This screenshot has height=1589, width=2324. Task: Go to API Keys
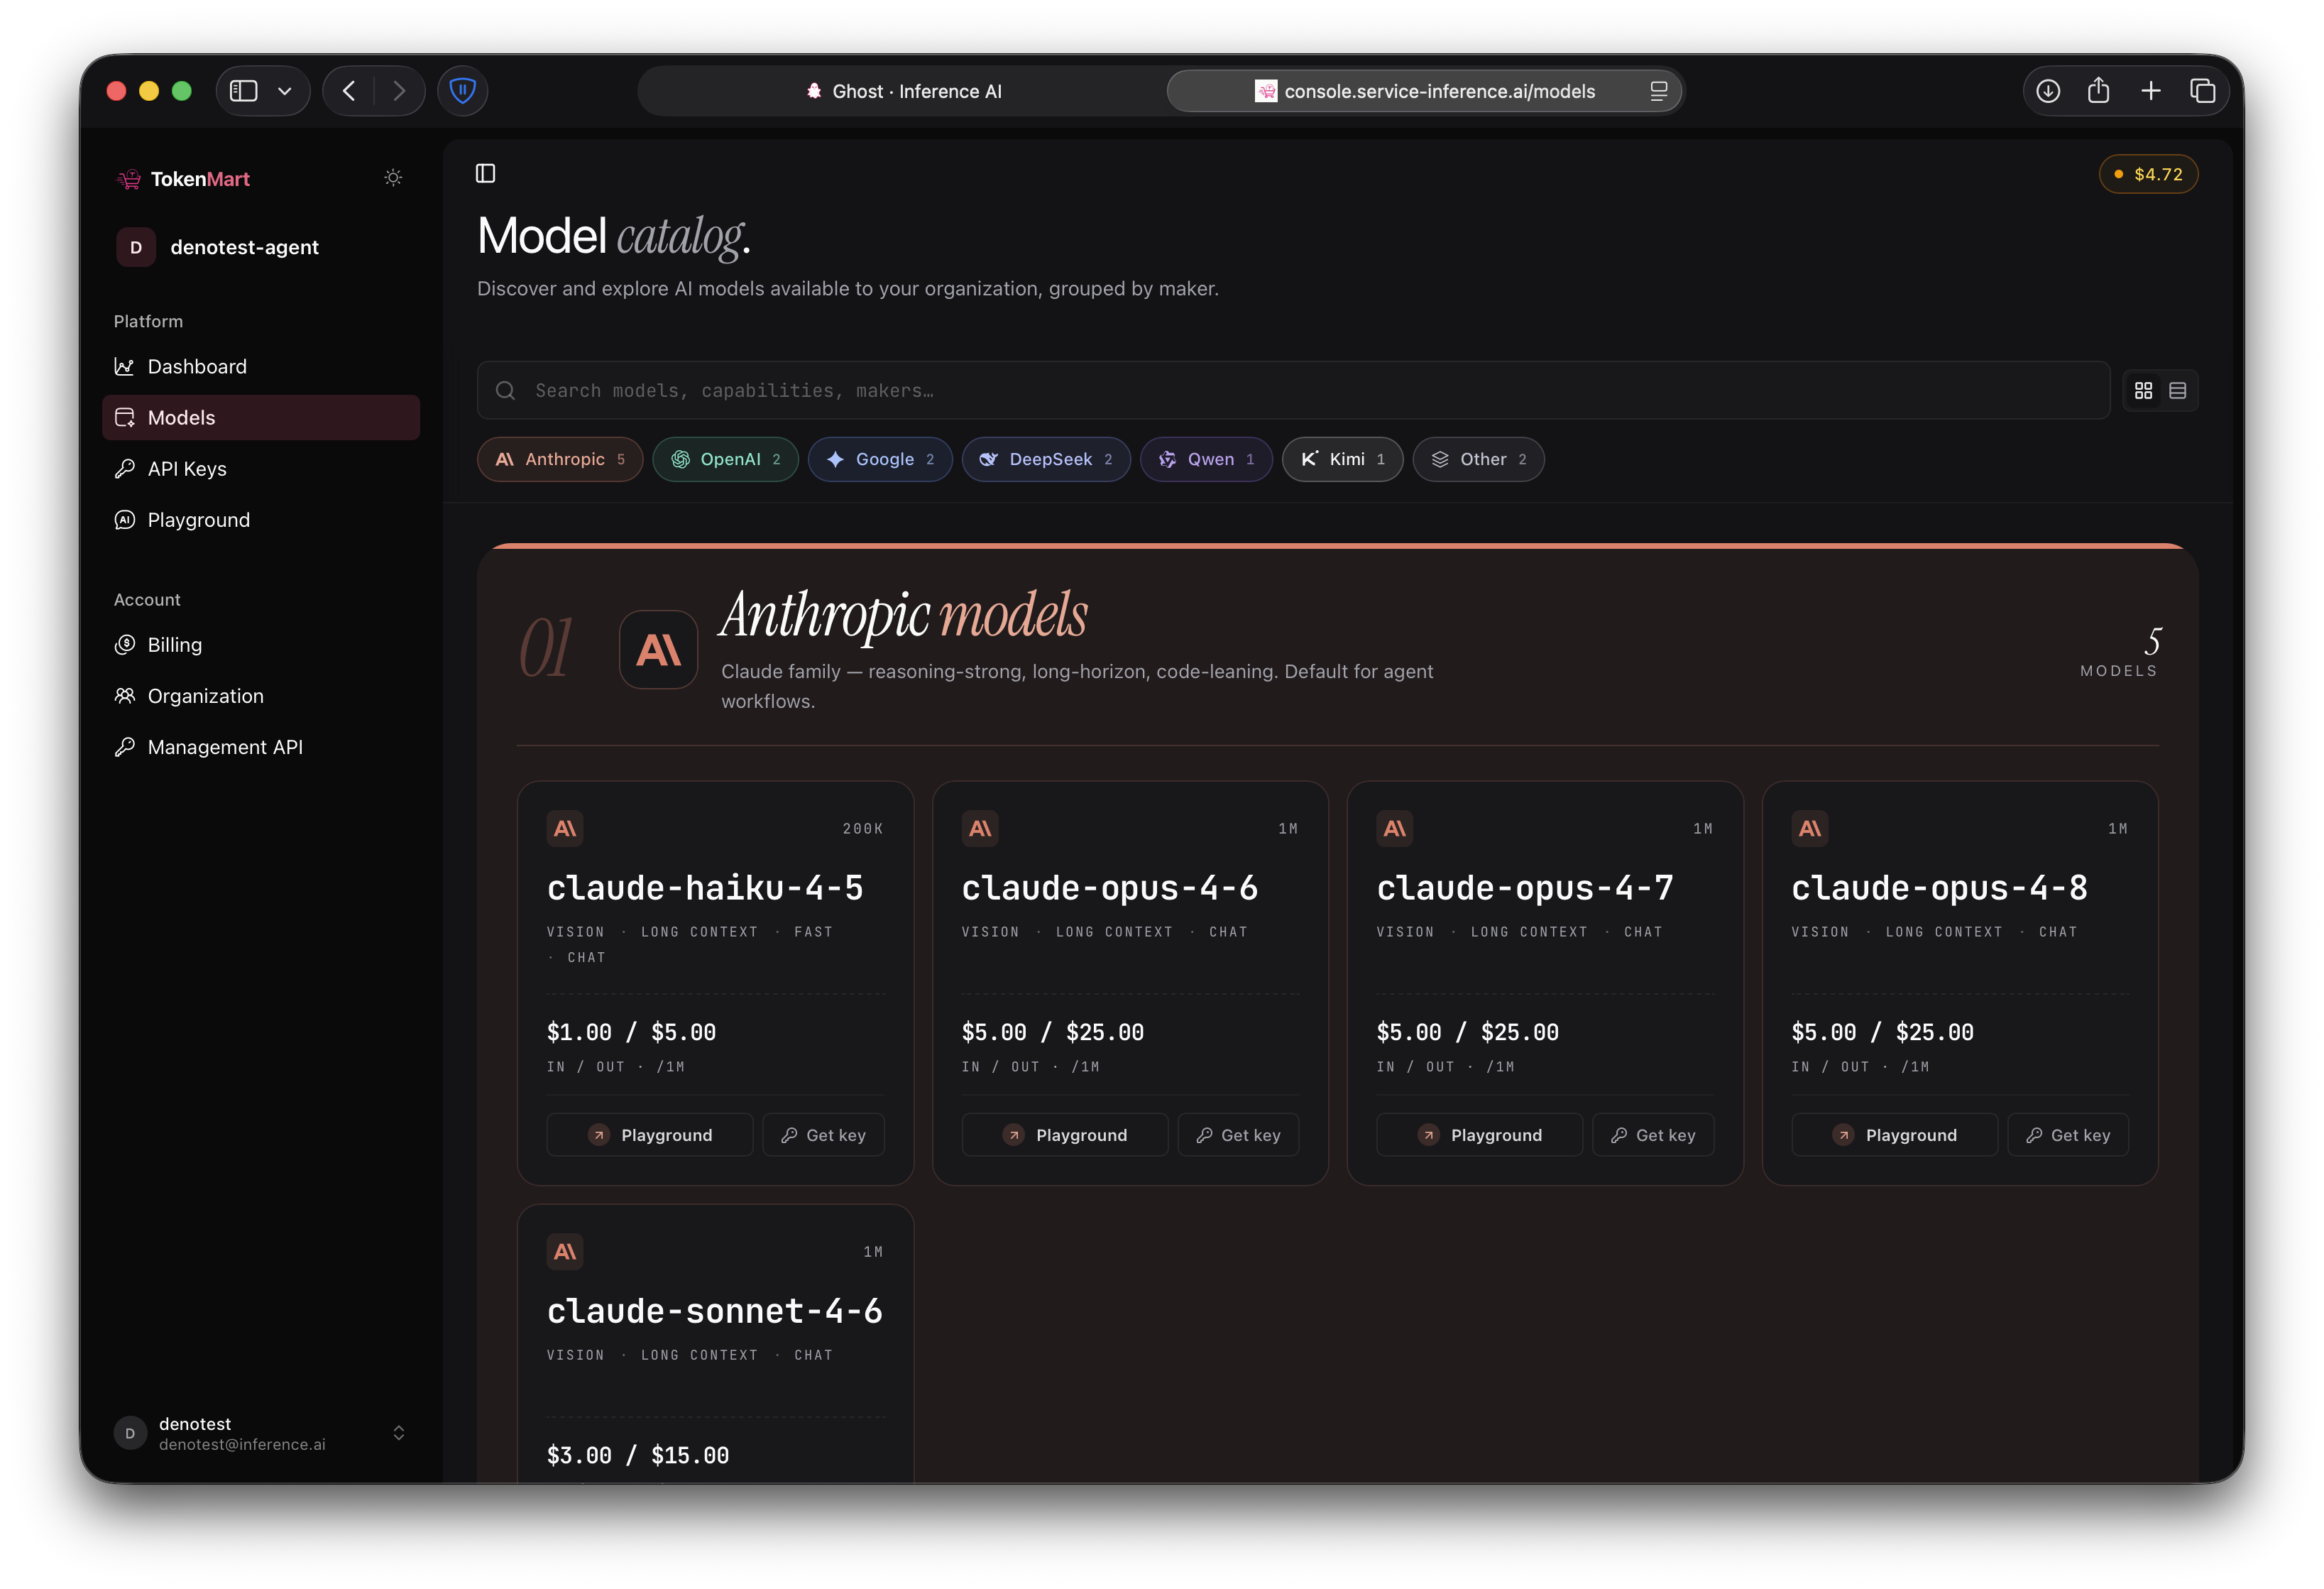(x=261, y=469)
